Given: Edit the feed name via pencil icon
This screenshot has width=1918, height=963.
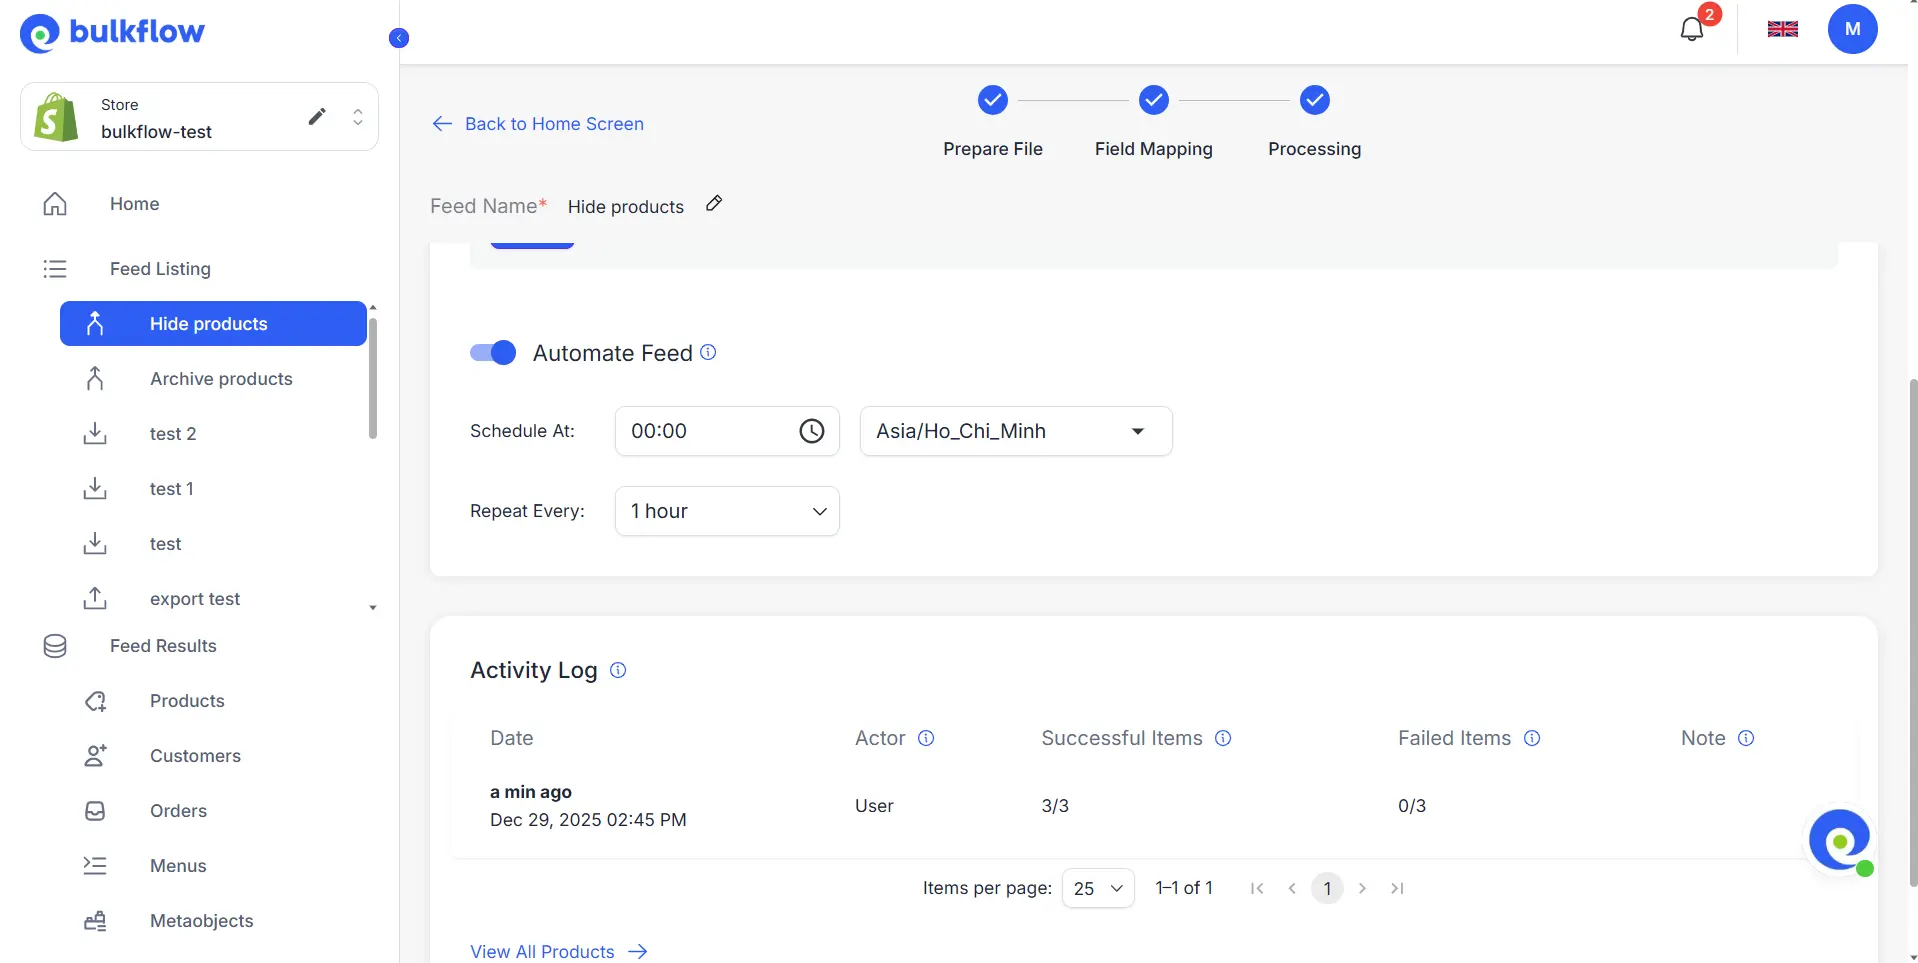Looking at the screenshot, I should (714, 204).
